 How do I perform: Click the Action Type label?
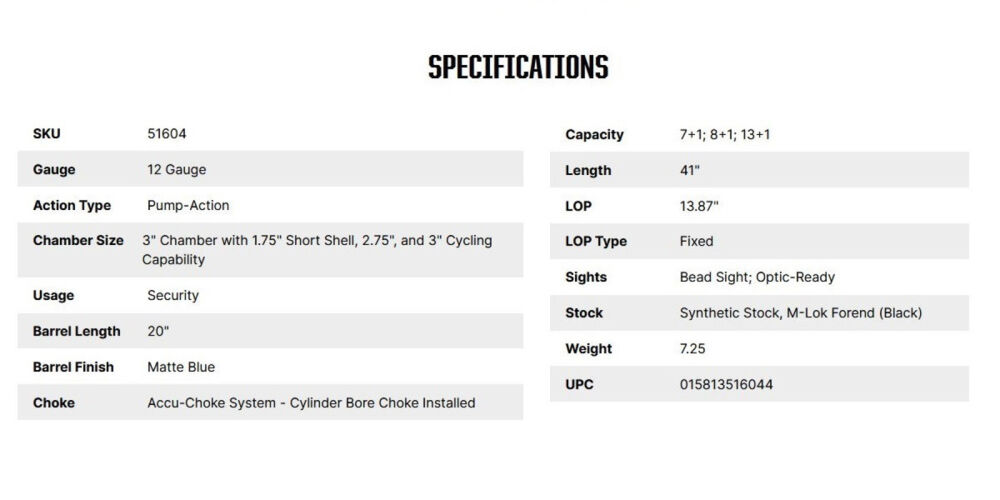72,205
